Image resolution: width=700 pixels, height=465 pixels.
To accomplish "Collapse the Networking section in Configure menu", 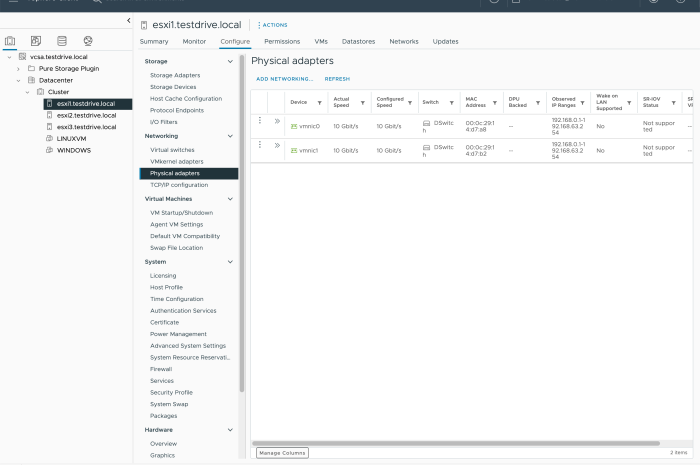I will (231, 136).
